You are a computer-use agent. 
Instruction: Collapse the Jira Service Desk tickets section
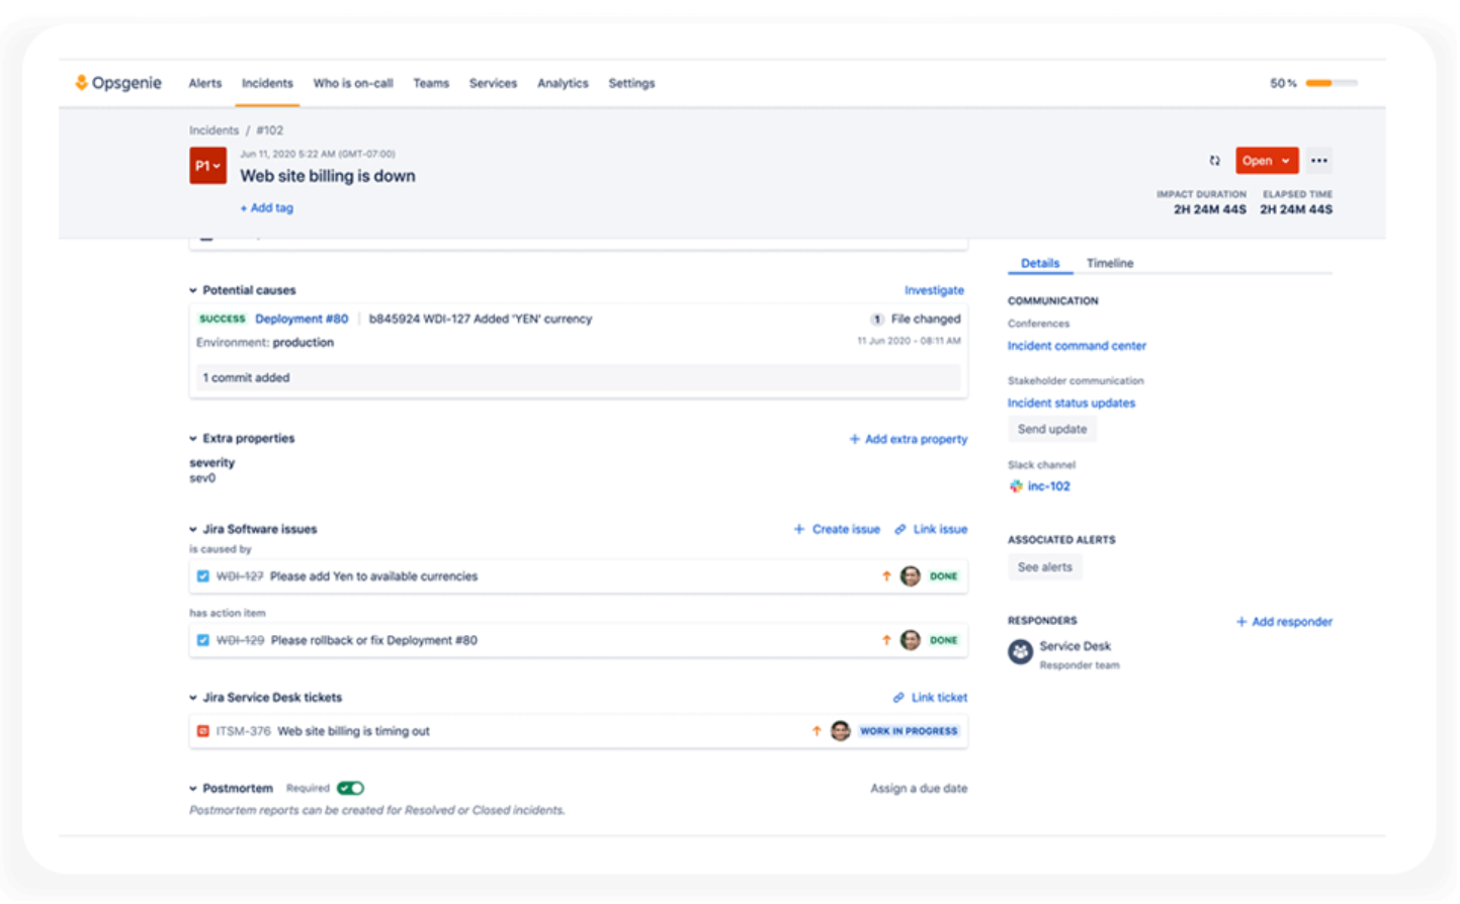point(193,698)
